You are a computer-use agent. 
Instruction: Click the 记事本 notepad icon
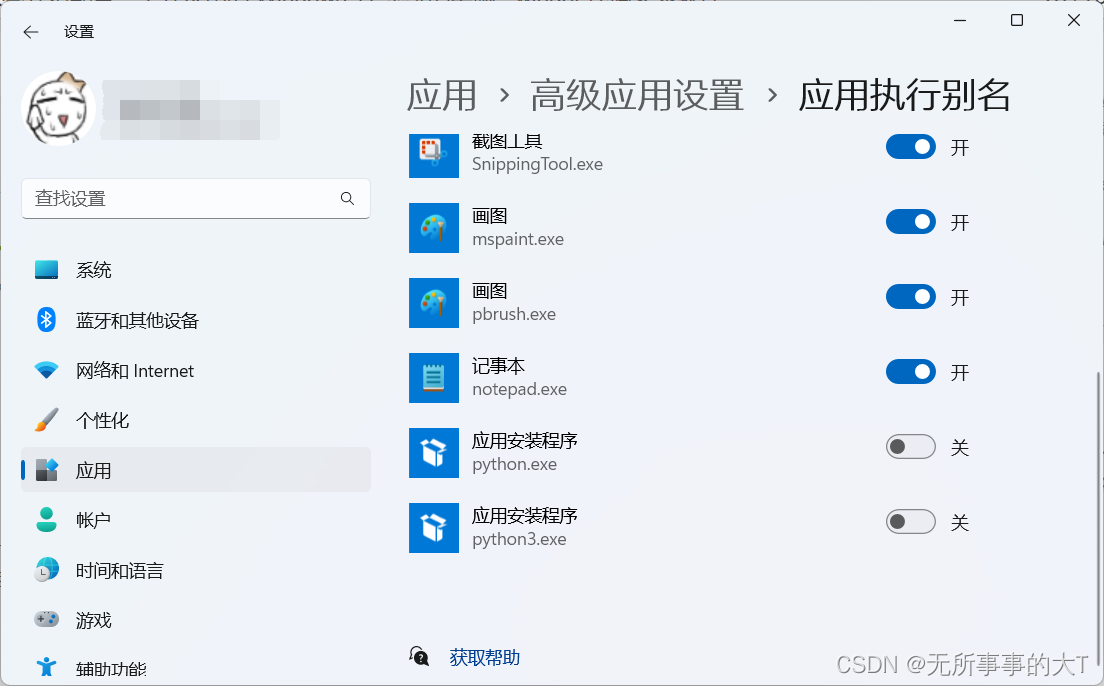(433, 378)
